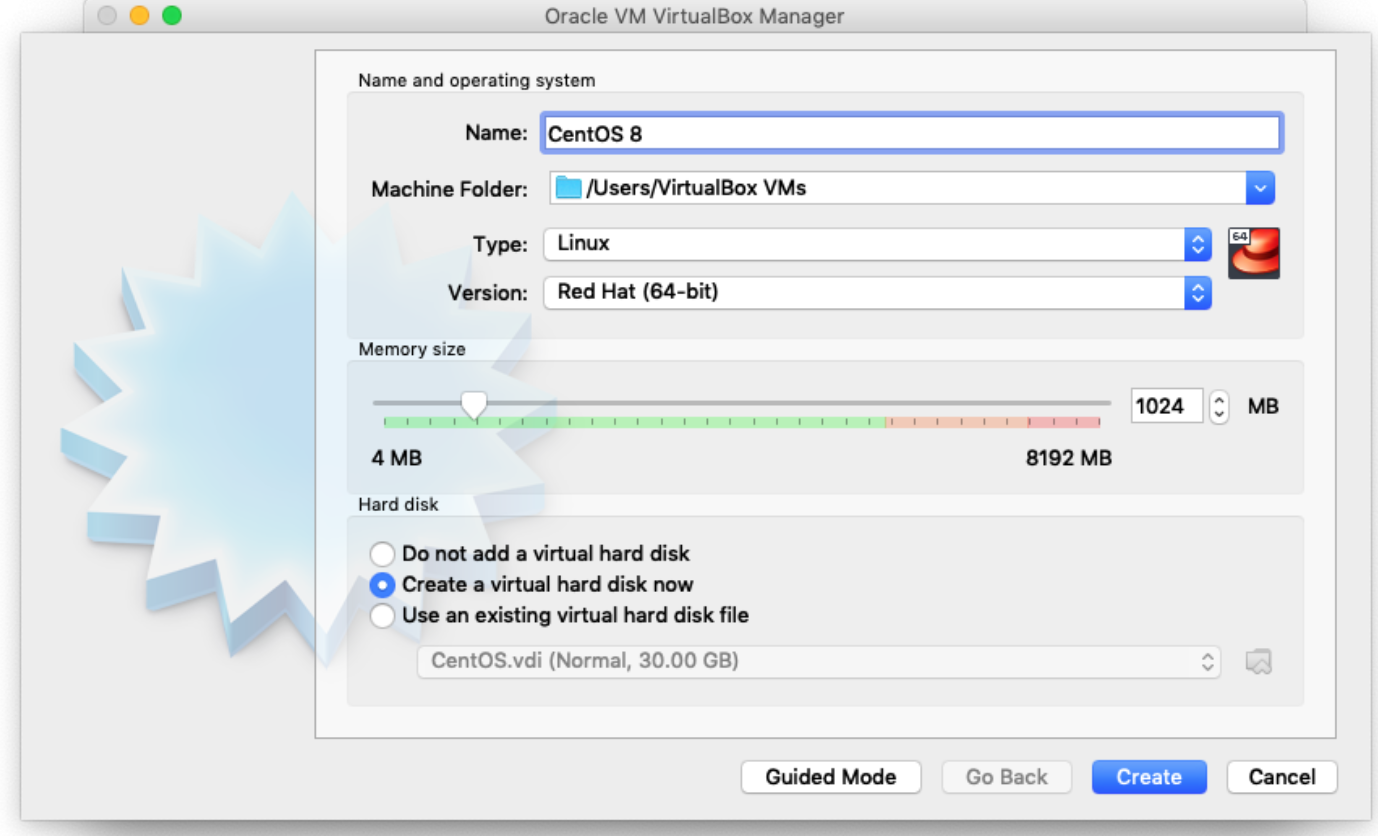Click the window's green zoom button

[171, 16]
